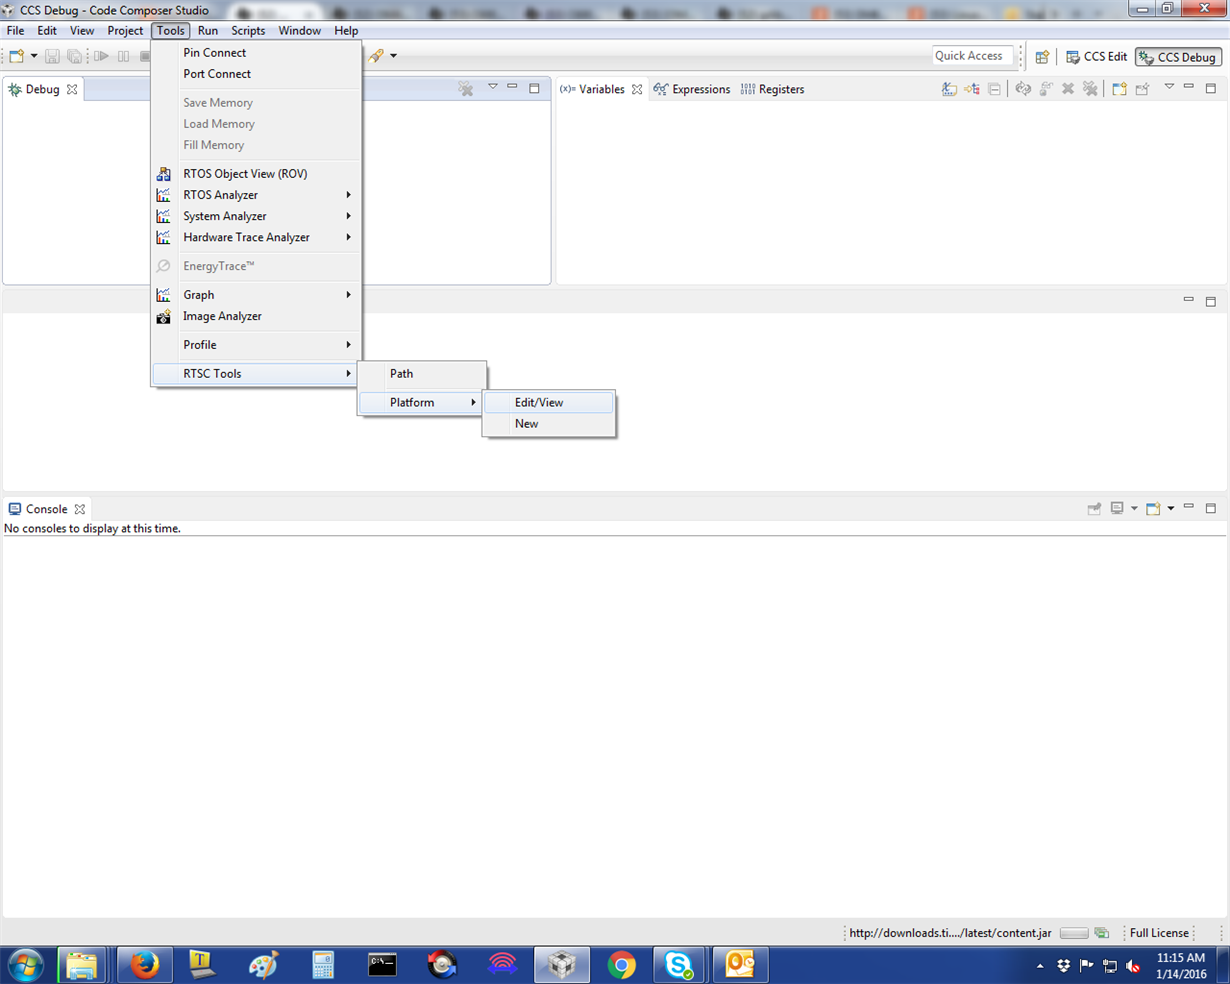Click the Refresh icon in Variables view
This screenshot has width=1230, height=984.
(x=1023, y=89)
